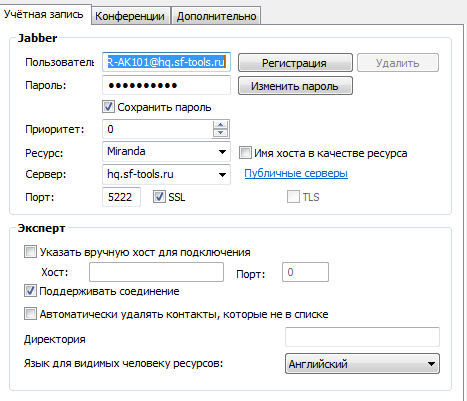Switch to the Учётная запись tab
This screenshot has height=401, width=467.
[45, 14]
